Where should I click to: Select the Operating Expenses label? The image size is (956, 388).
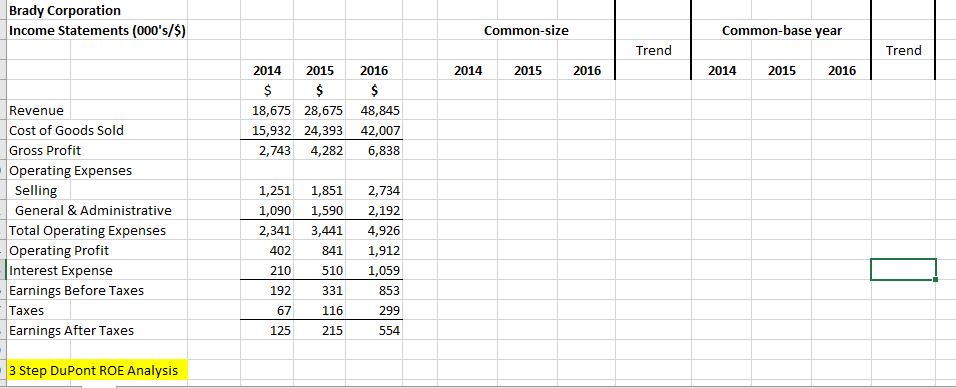[70, 170]
